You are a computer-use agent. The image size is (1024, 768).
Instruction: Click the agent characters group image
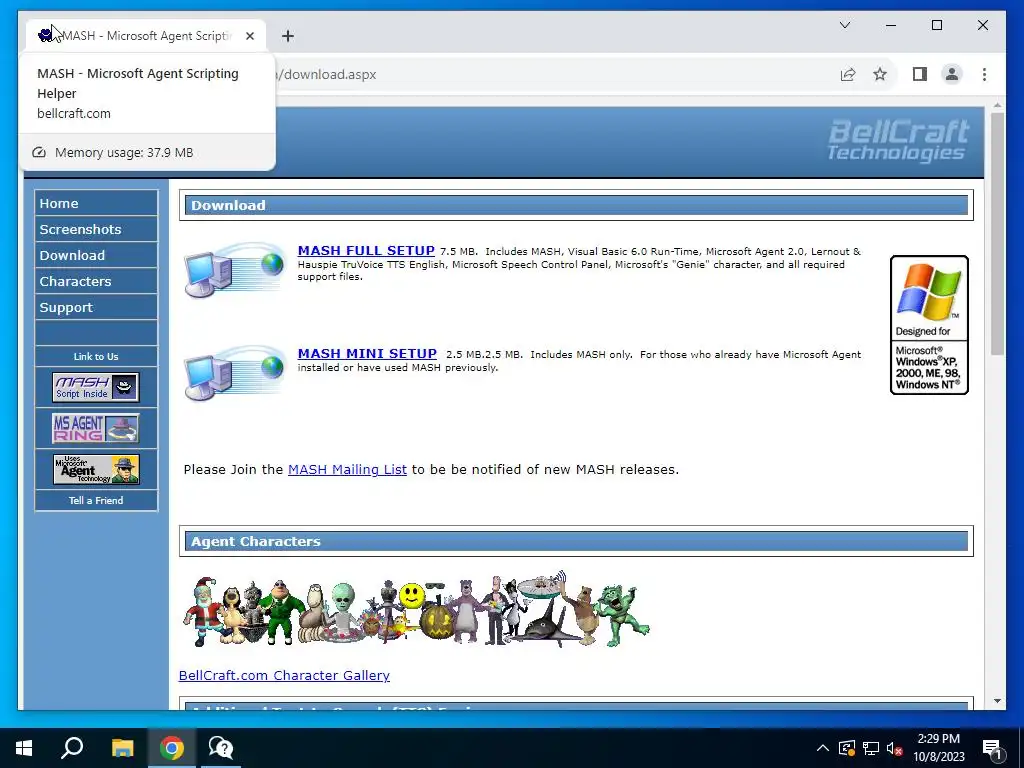click(416, 609)
